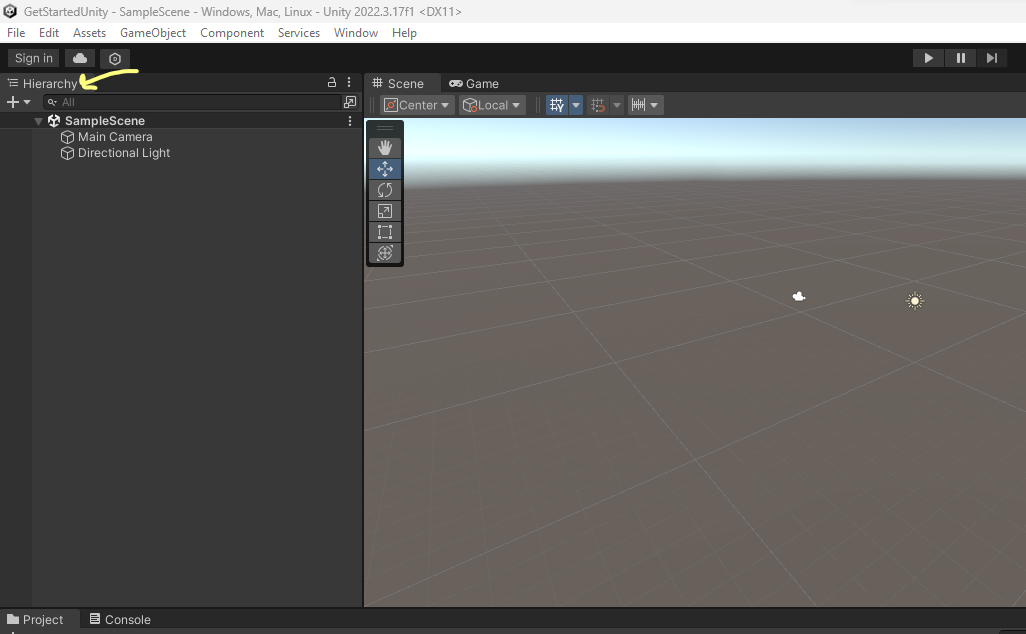The width and height of the screenshot is (1026, 634).
Task: Click the sun light gizmo in Scene
Action: click(x=915, y=301)
